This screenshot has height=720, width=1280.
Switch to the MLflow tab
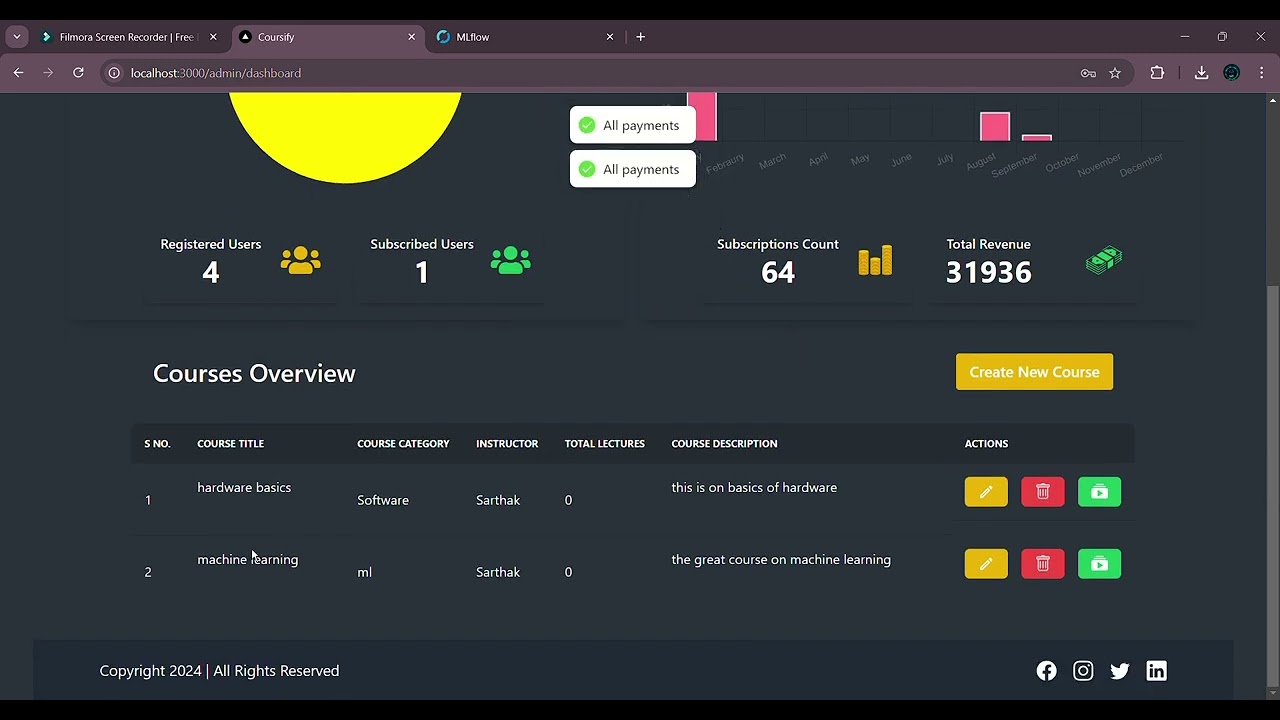520,37
